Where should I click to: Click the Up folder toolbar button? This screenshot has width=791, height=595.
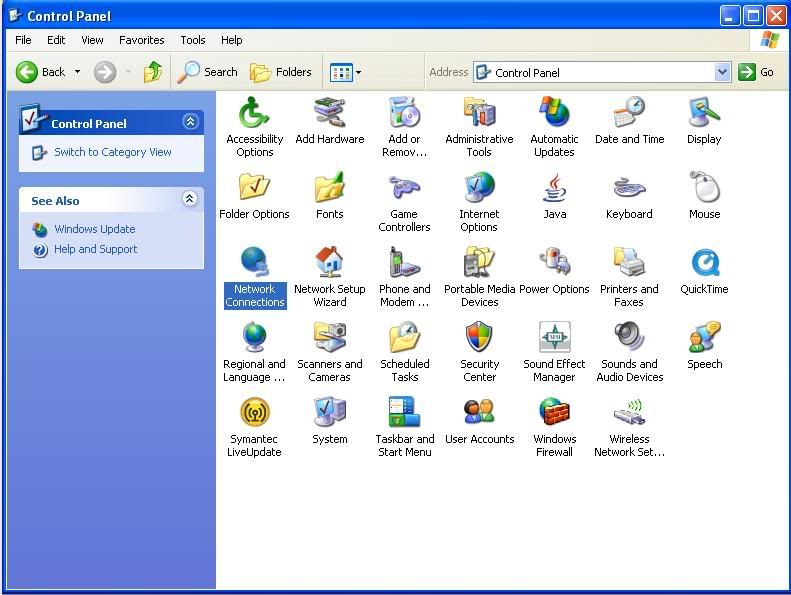(153, 72)
